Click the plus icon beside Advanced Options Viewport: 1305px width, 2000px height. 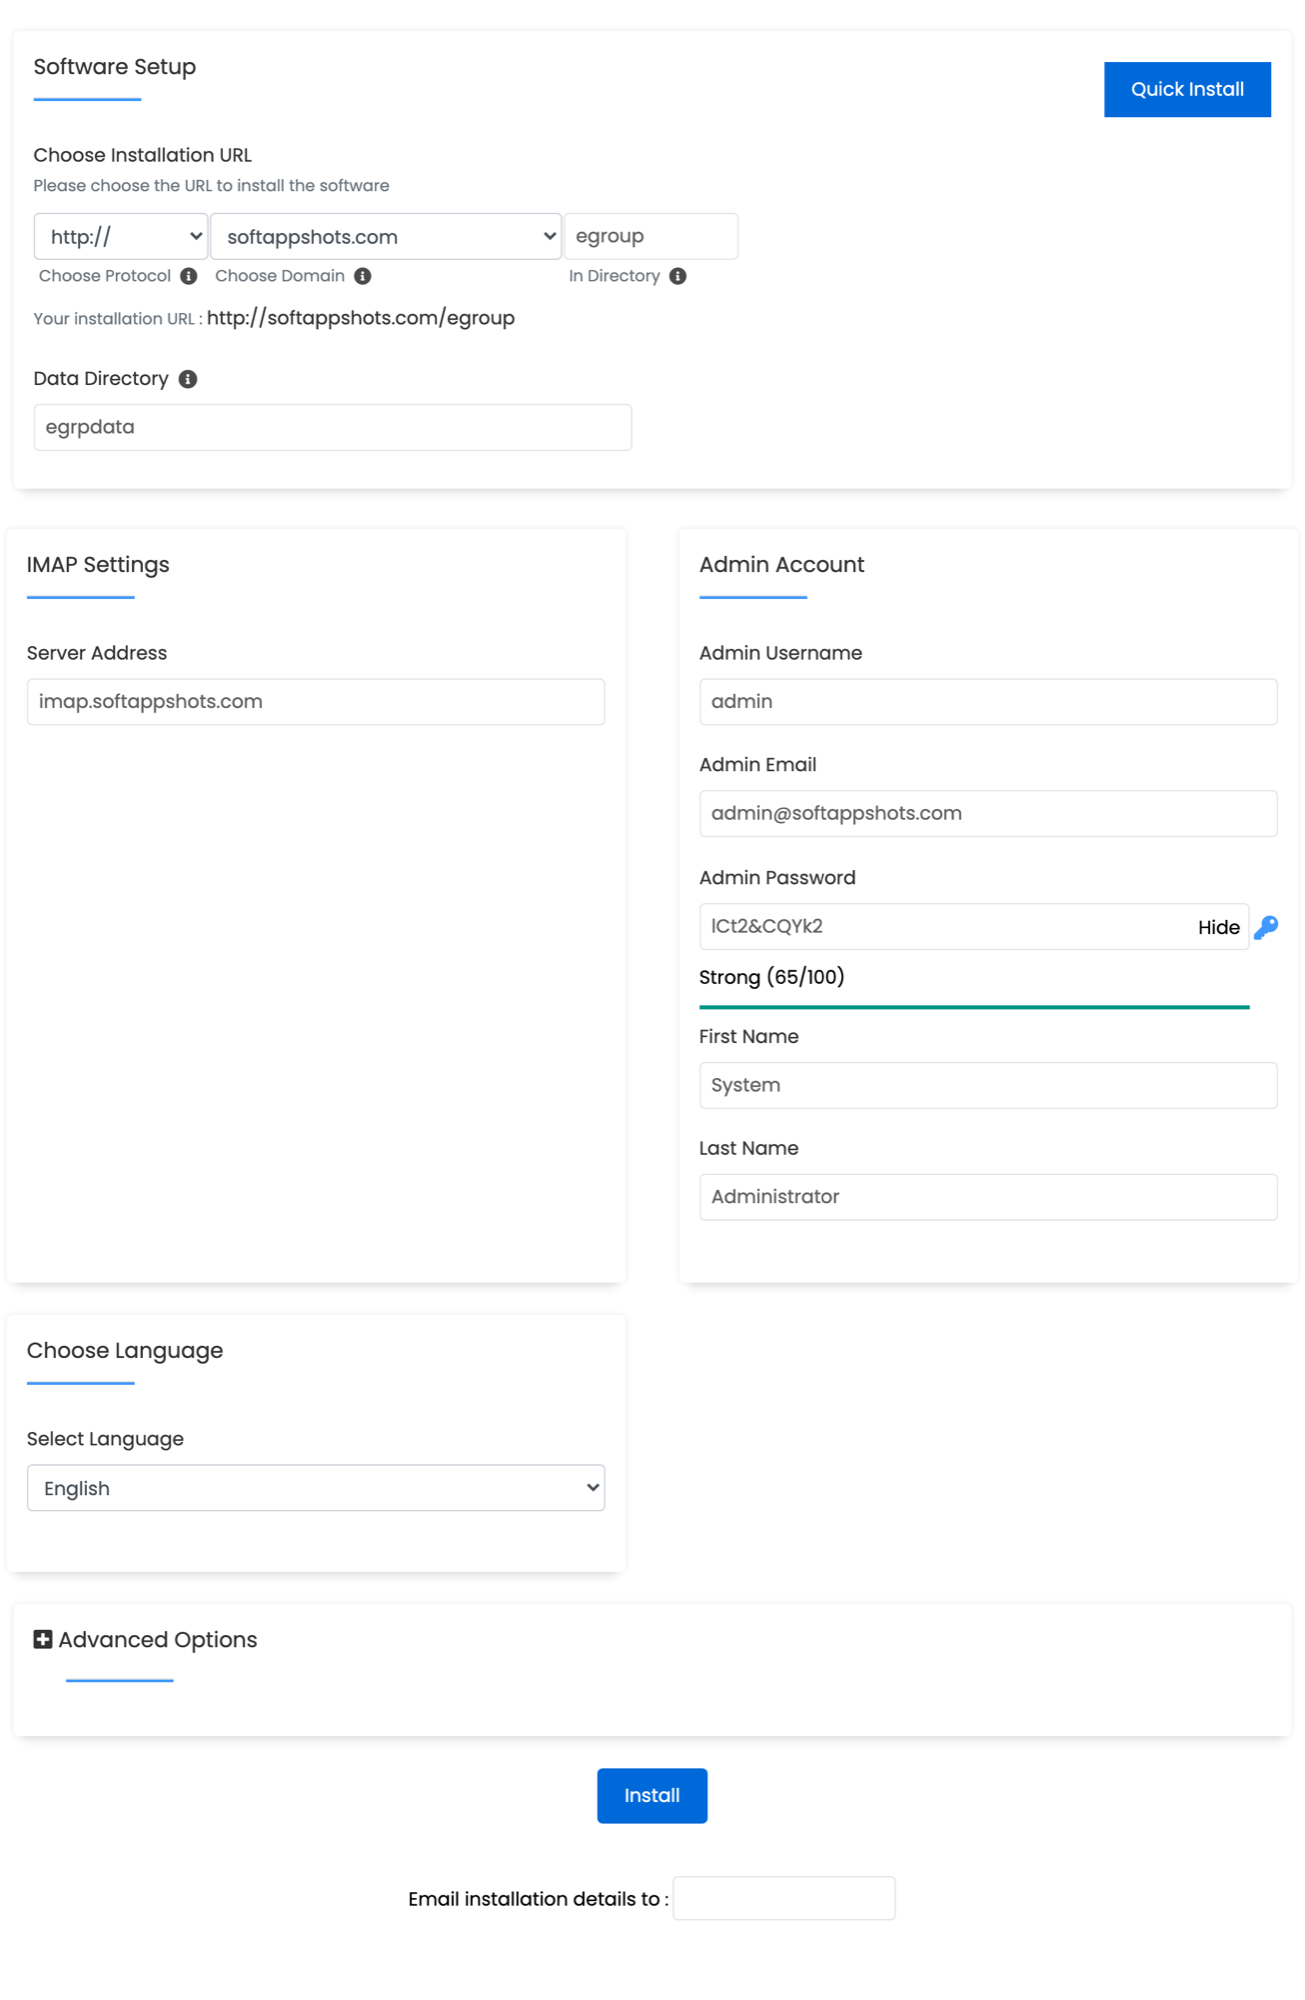coord(43,1639)
